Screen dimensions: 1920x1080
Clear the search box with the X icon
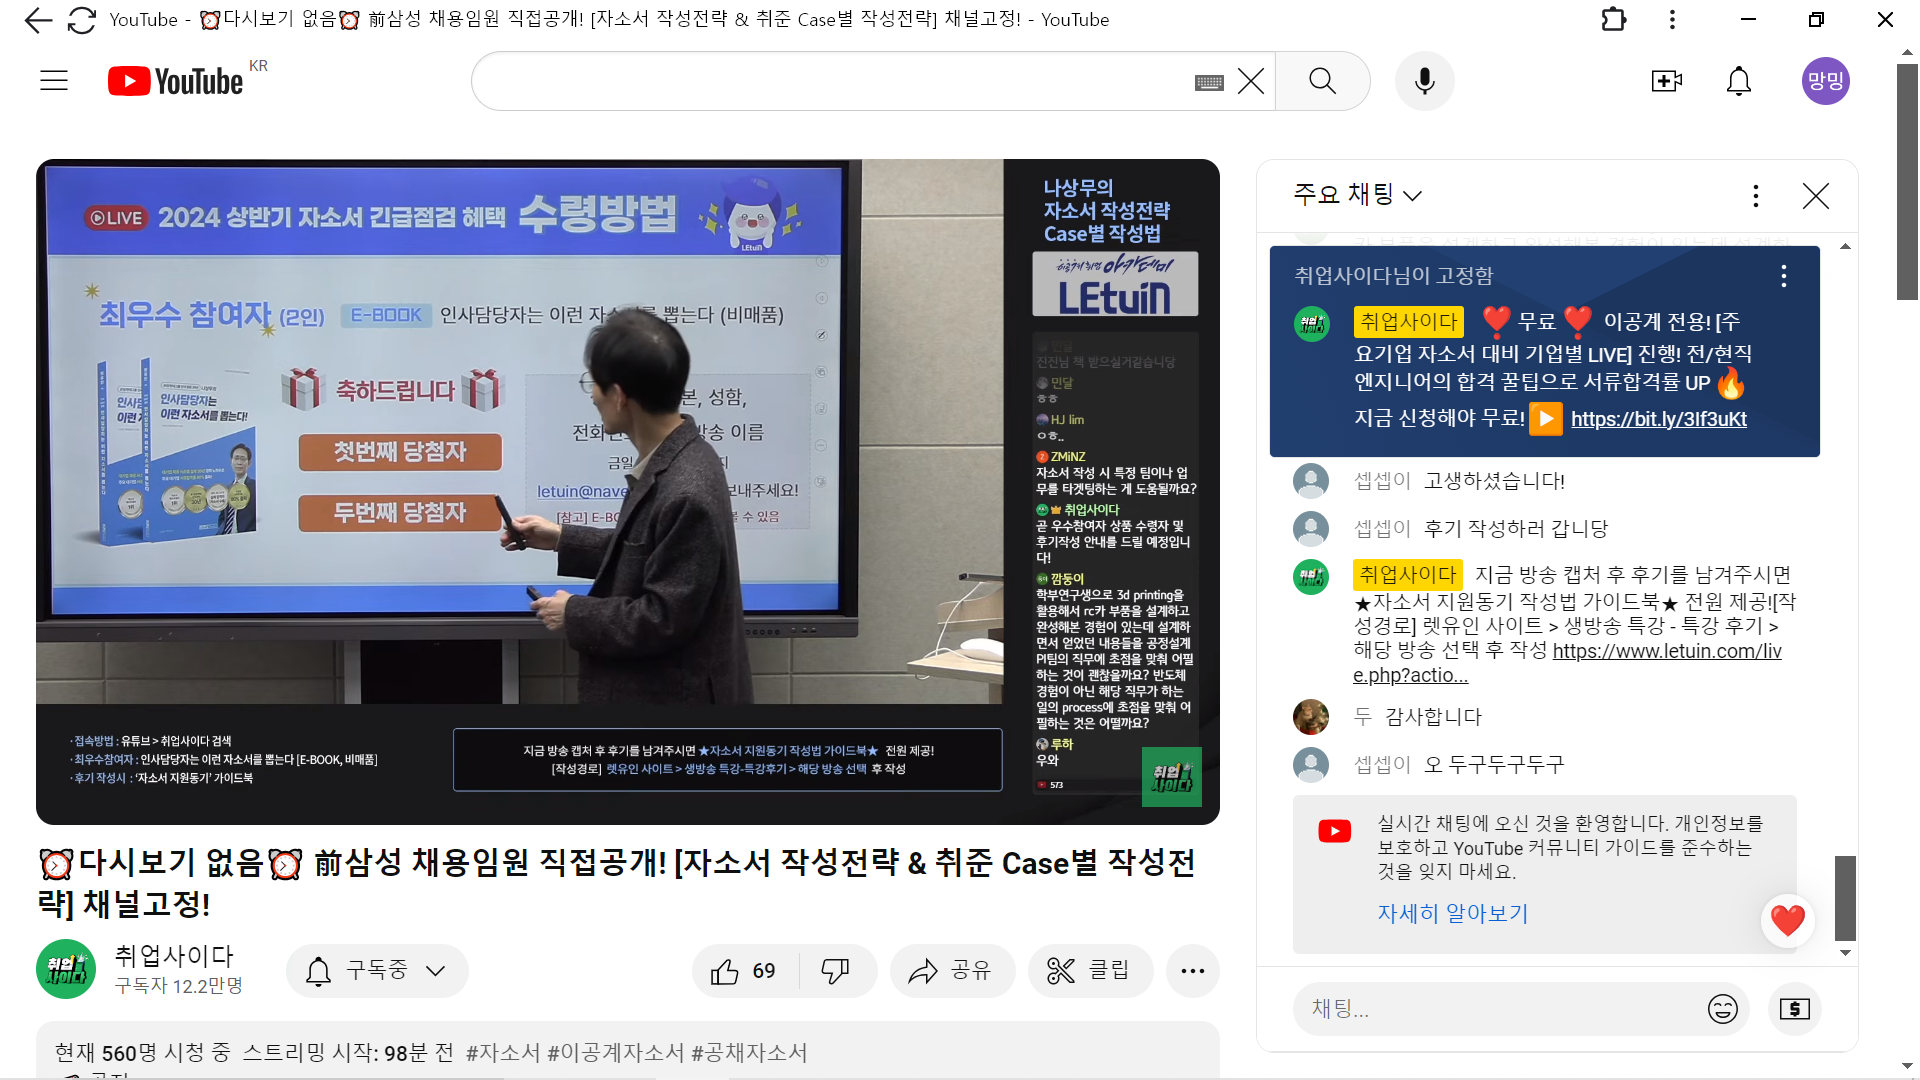[1251, 81]
